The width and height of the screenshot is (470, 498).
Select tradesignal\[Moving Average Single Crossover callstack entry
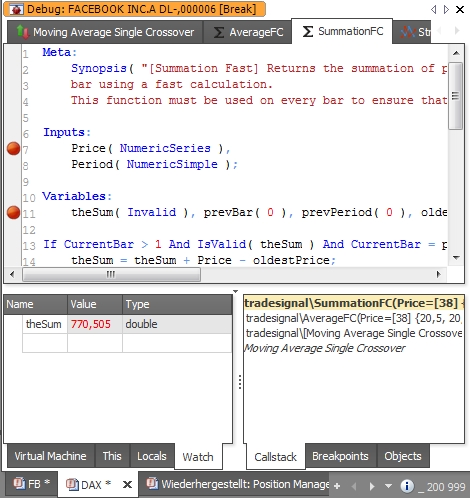coord(354,333)
